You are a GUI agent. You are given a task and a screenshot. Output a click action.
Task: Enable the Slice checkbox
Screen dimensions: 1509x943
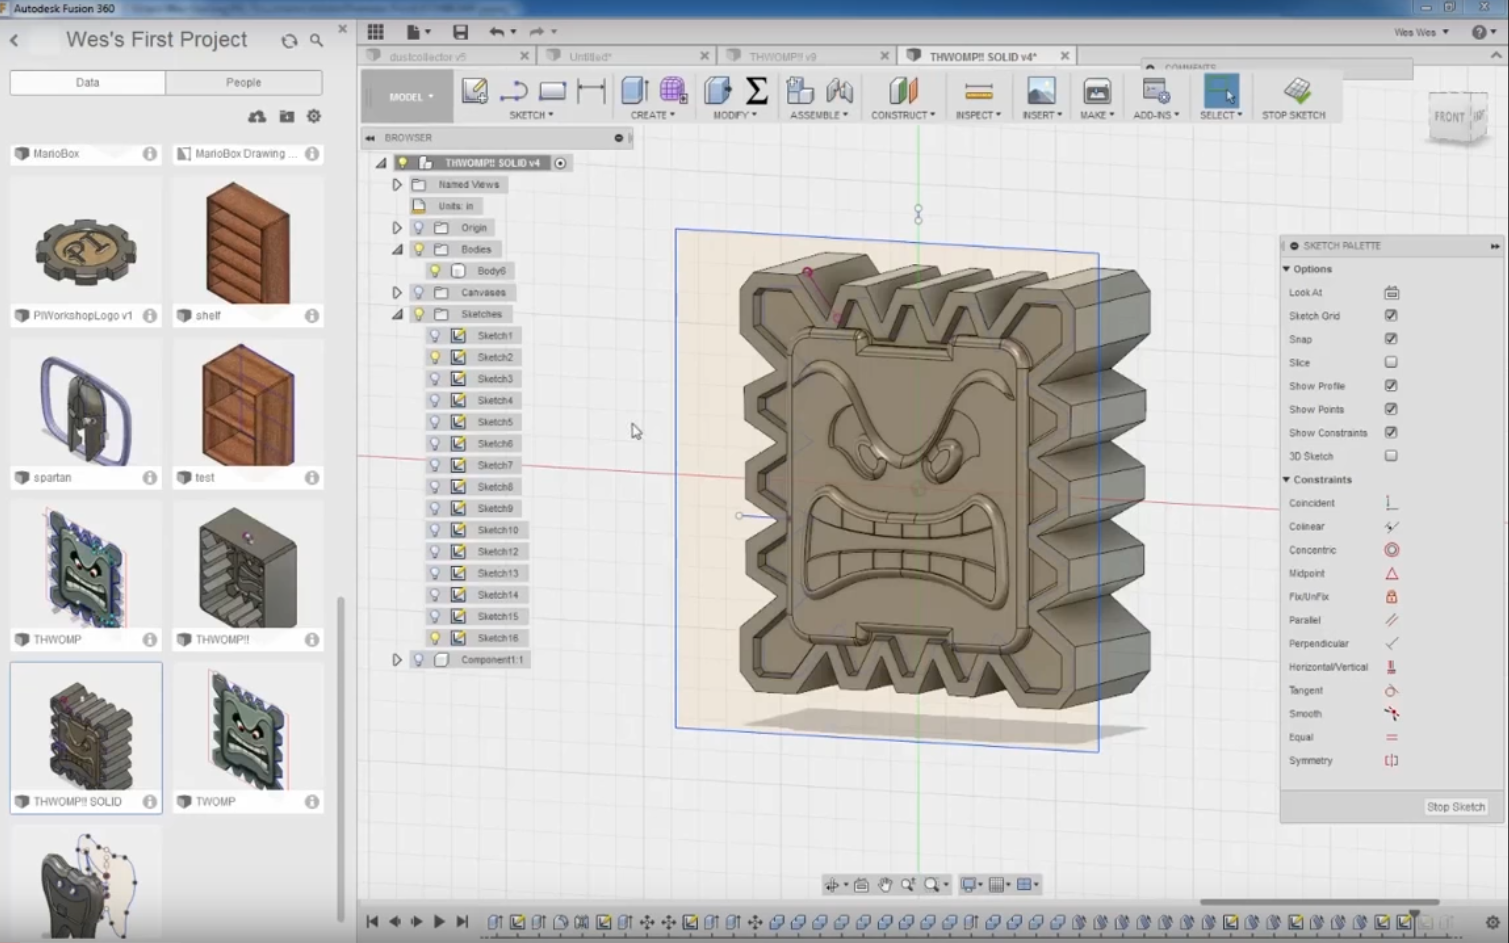(x=1391, y=363)
